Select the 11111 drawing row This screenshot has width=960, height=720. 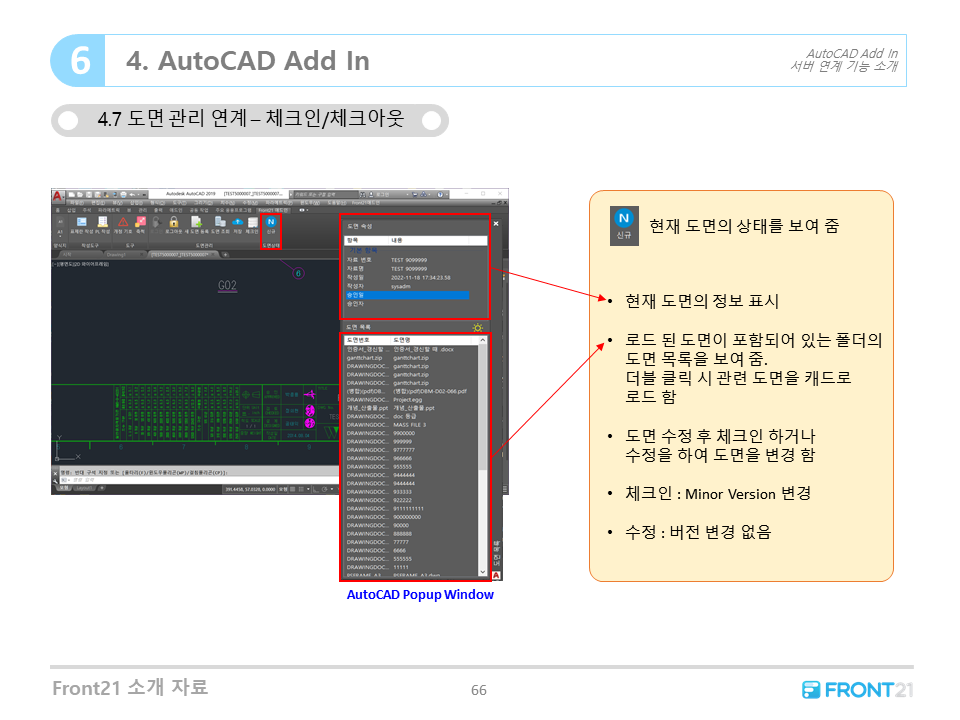tap(411, 568)
